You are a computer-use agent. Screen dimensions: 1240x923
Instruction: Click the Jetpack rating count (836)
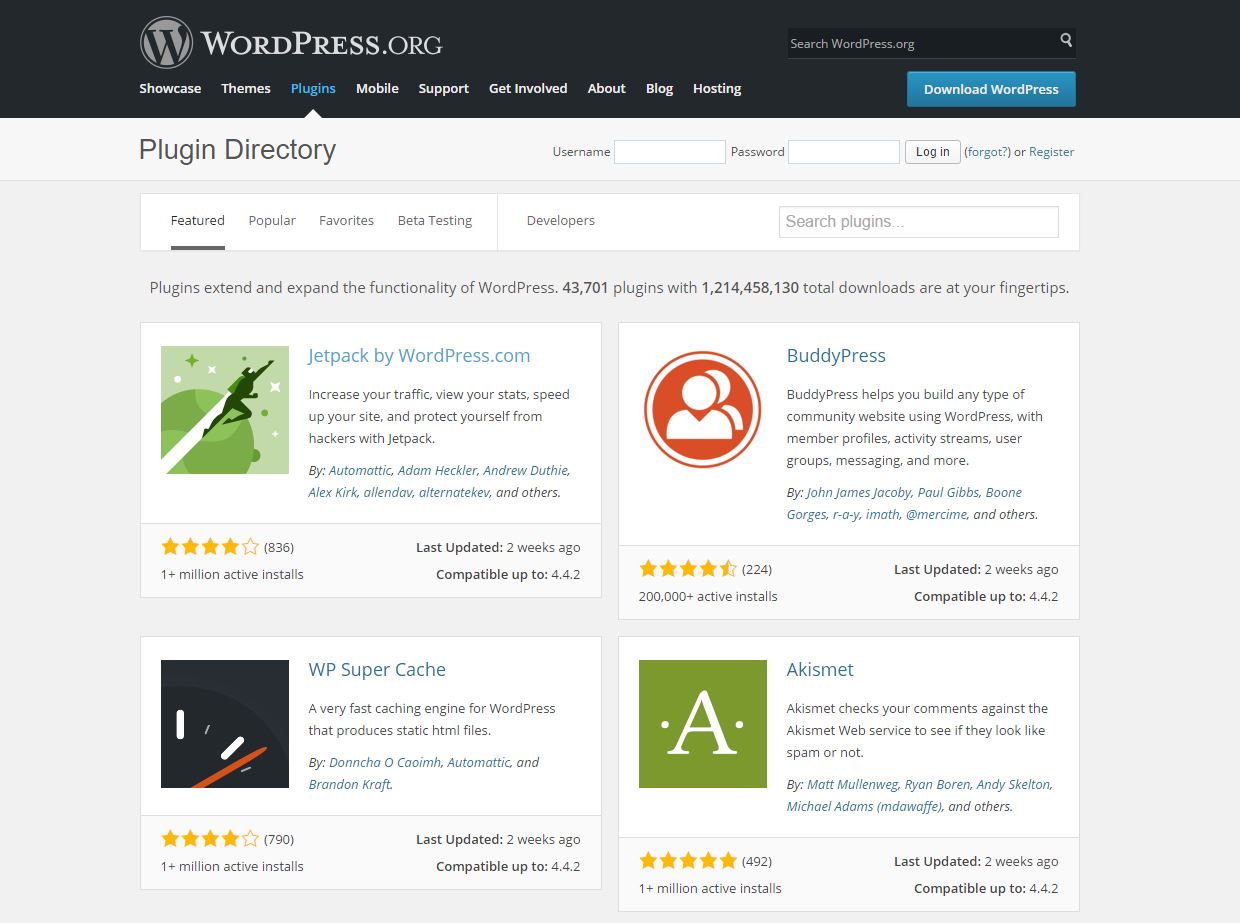pyautogui.click(x=279, y=547)
